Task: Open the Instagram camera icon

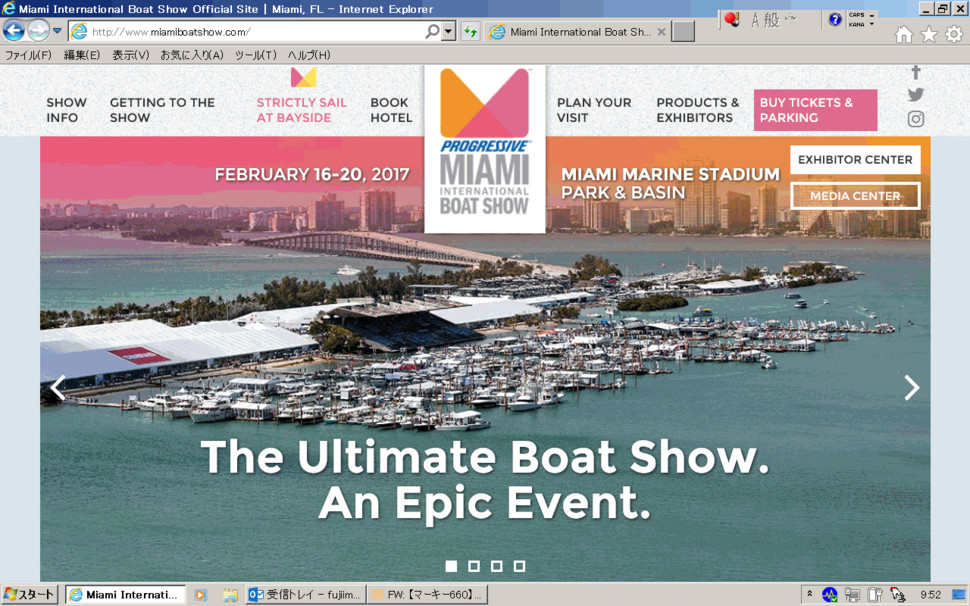Action: pyautogui.click(x=916, y=119)
